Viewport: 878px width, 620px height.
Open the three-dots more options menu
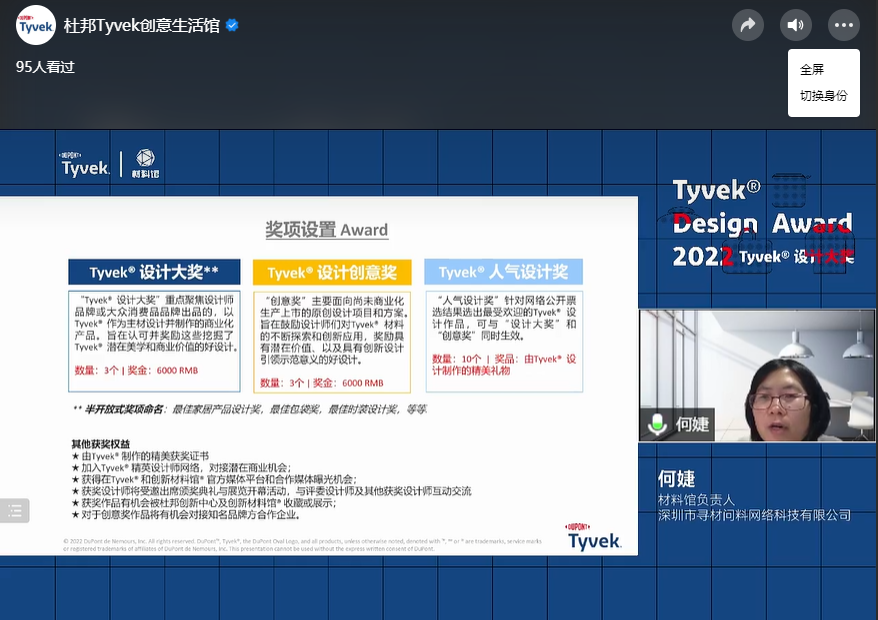click(844, 25)
